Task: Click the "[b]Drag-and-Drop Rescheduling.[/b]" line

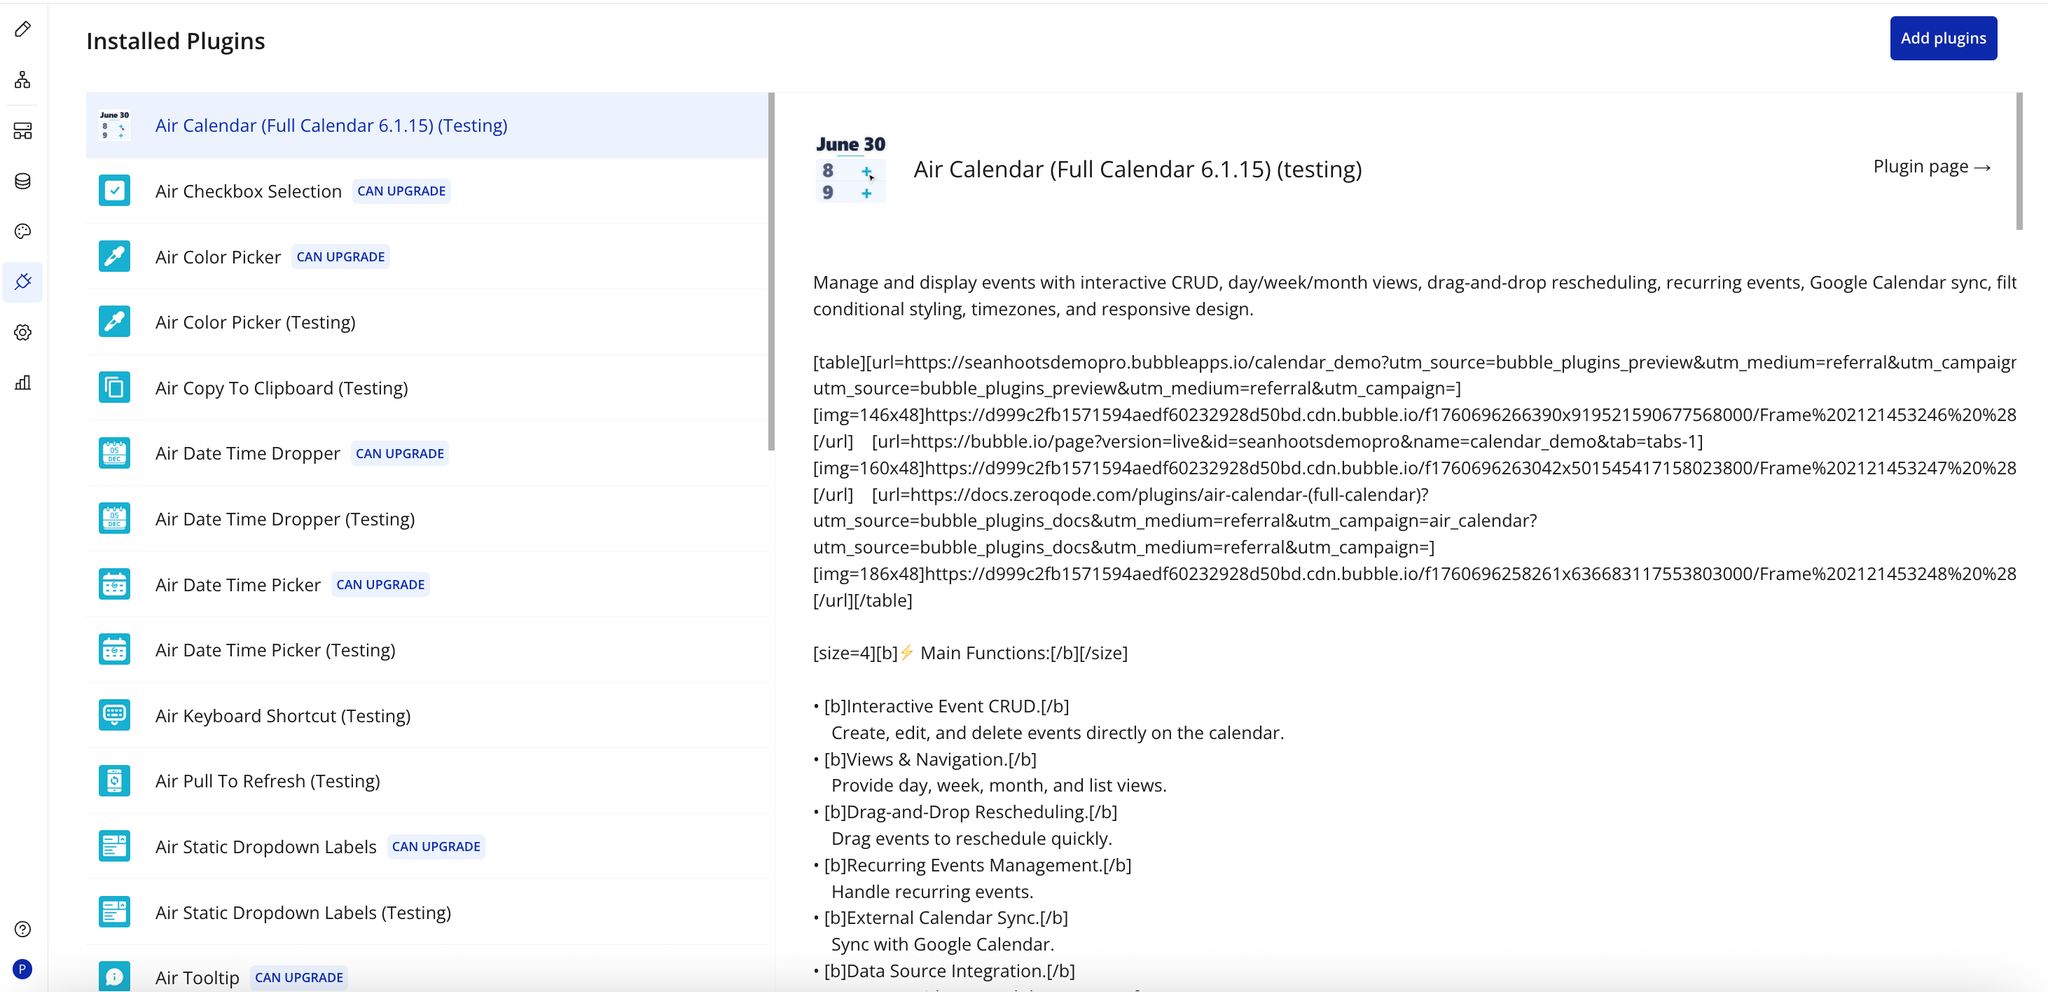Action: pyautogui.click(x=970, y=812)
